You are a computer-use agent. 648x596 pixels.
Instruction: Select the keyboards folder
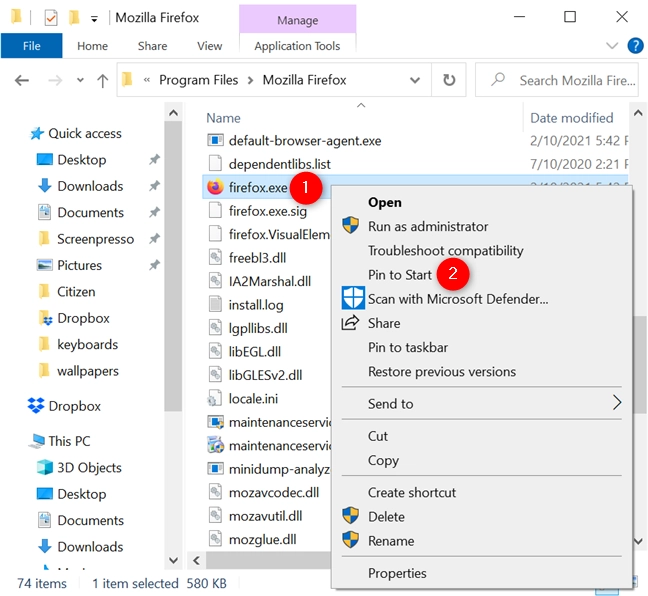[88, 344]
